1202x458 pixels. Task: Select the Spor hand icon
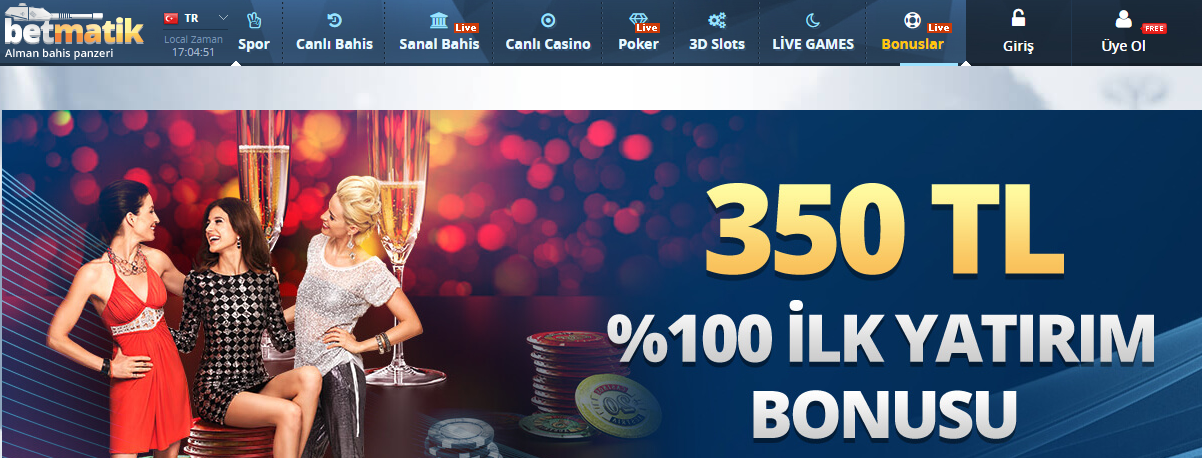point(254,20)
